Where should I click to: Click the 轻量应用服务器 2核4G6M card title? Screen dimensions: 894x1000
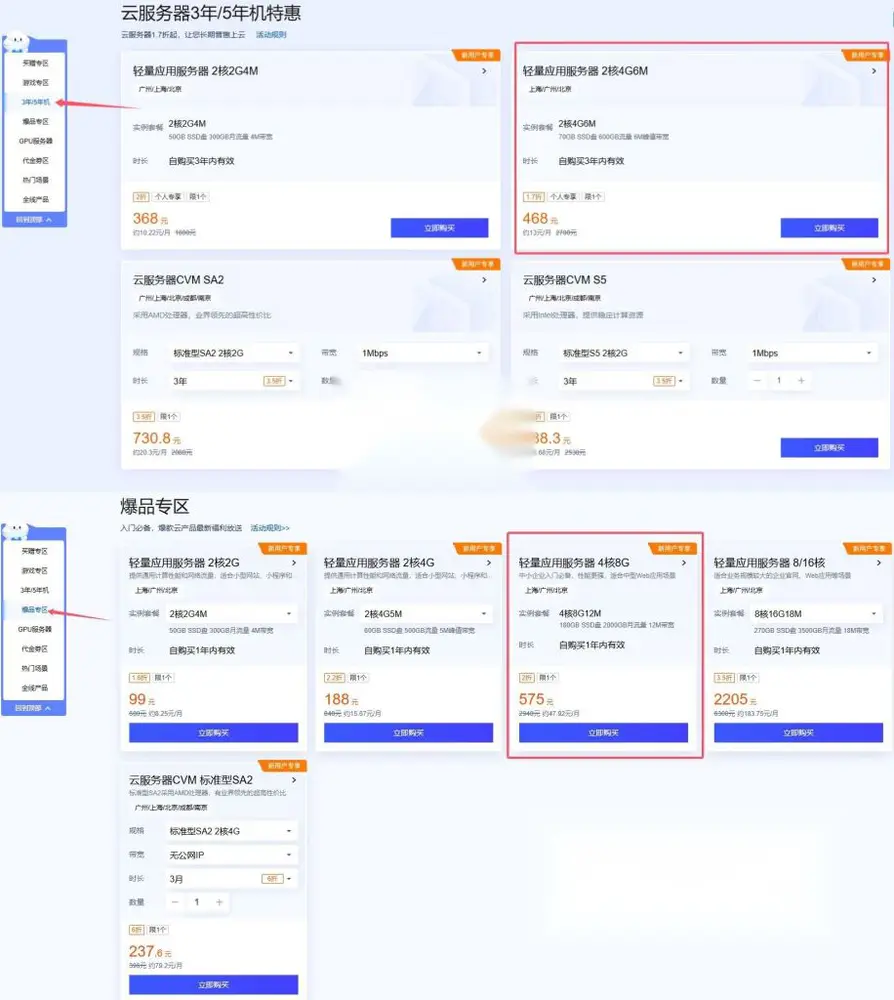tap(585, 71)
